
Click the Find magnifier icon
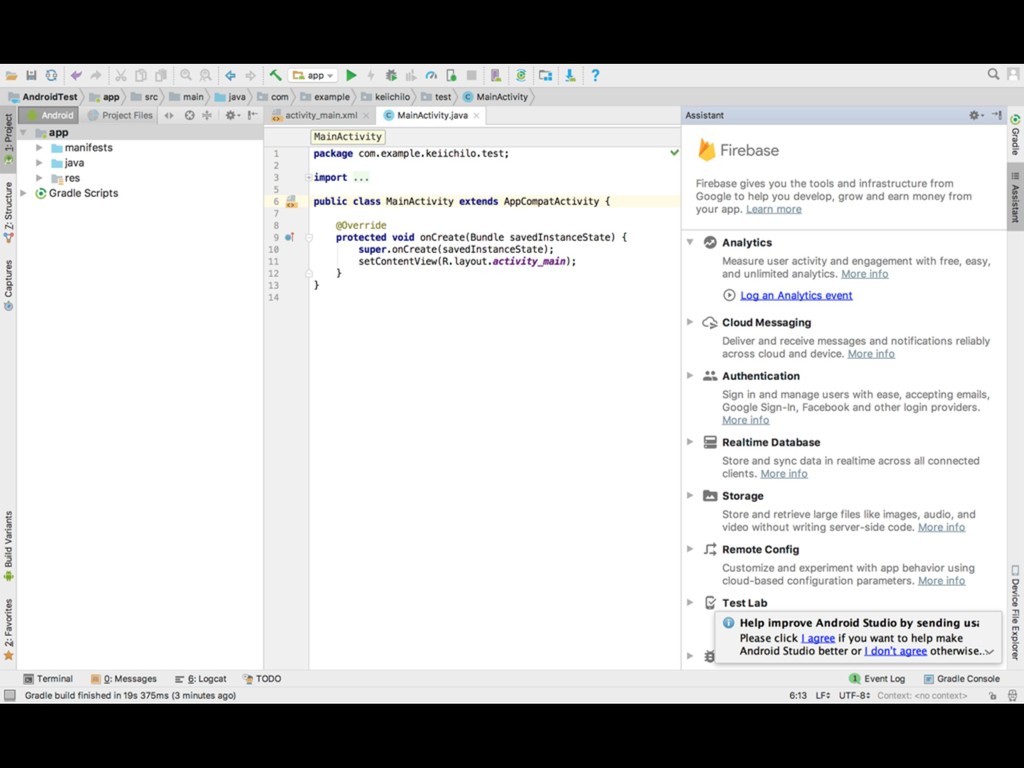coord(185,76)
